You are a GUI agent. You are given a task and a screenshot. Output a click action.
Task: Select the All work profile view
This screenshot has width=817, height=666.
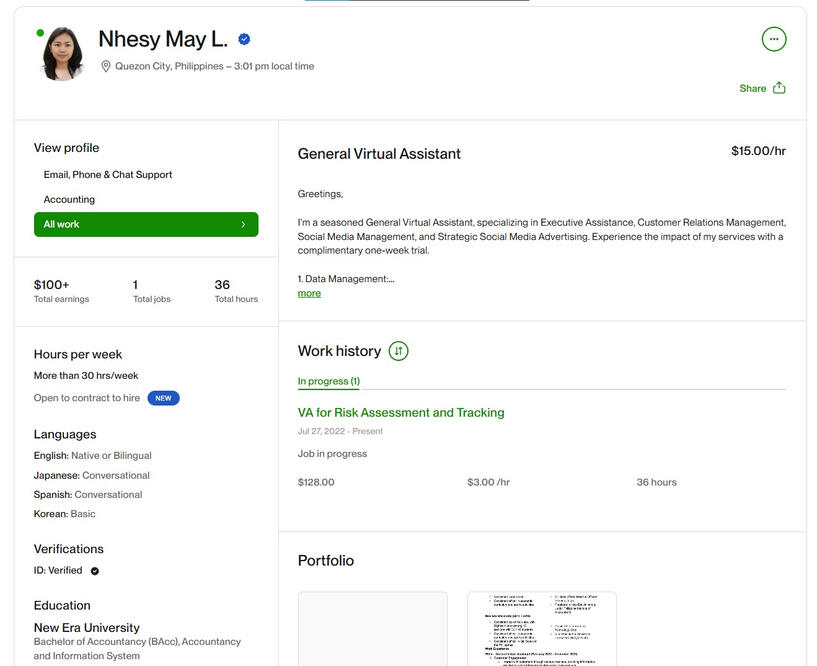145,225
